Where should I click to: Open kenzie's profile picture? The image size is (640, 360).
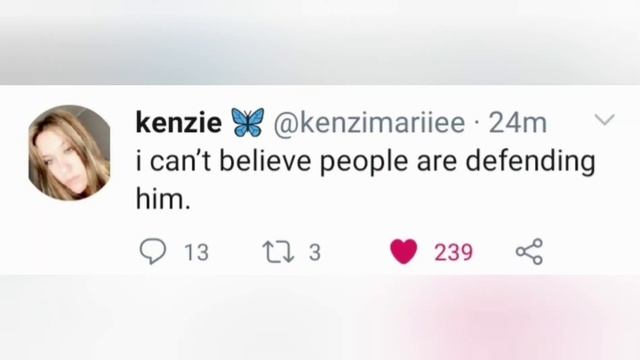69,153
